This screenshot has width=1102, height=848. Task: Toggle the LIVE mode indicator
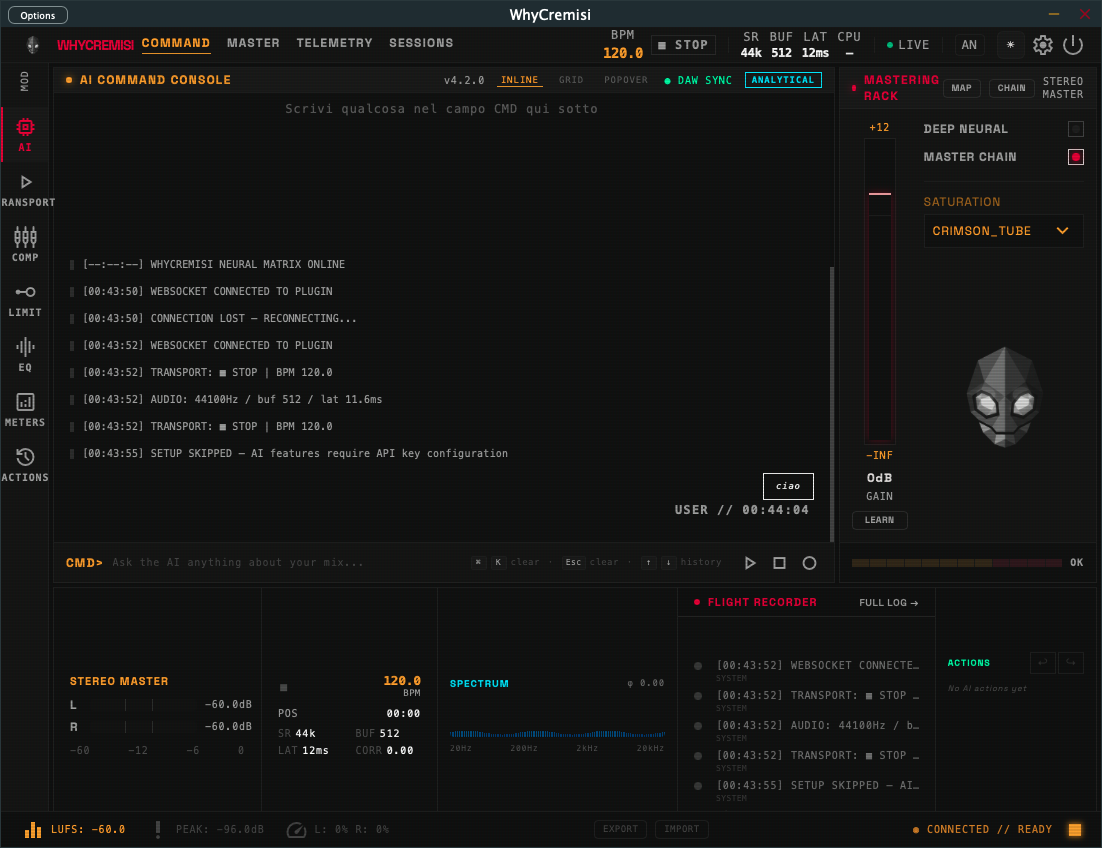coord(907,45)
